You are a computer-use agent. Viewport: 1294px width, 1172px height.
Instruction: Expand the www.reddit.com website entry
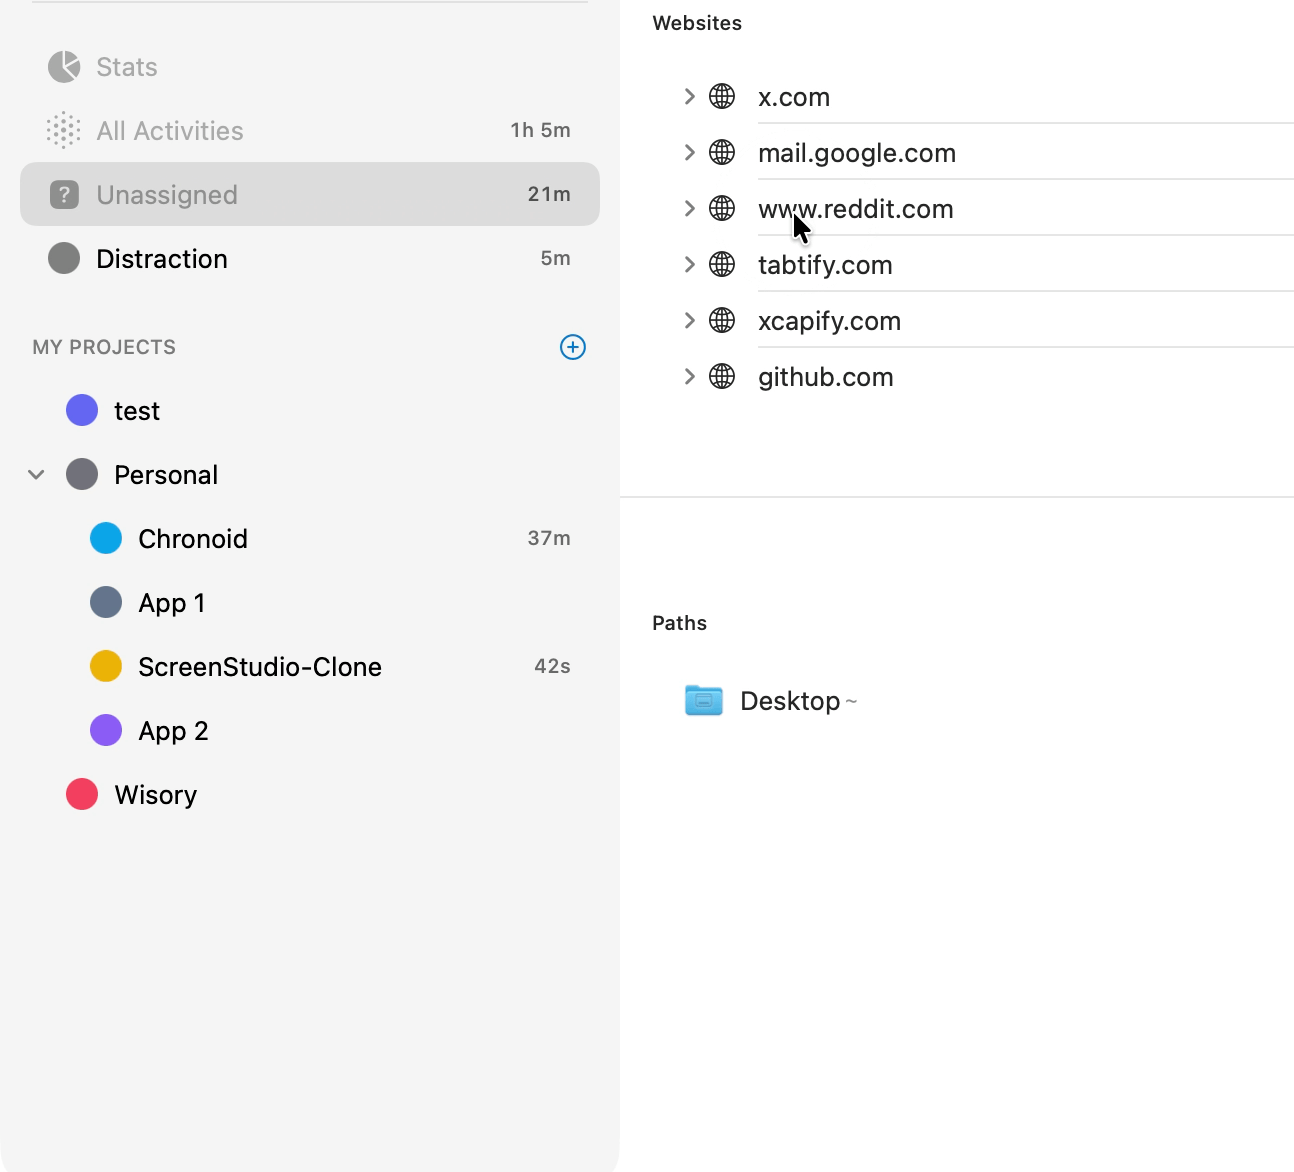tap(689, 209)
